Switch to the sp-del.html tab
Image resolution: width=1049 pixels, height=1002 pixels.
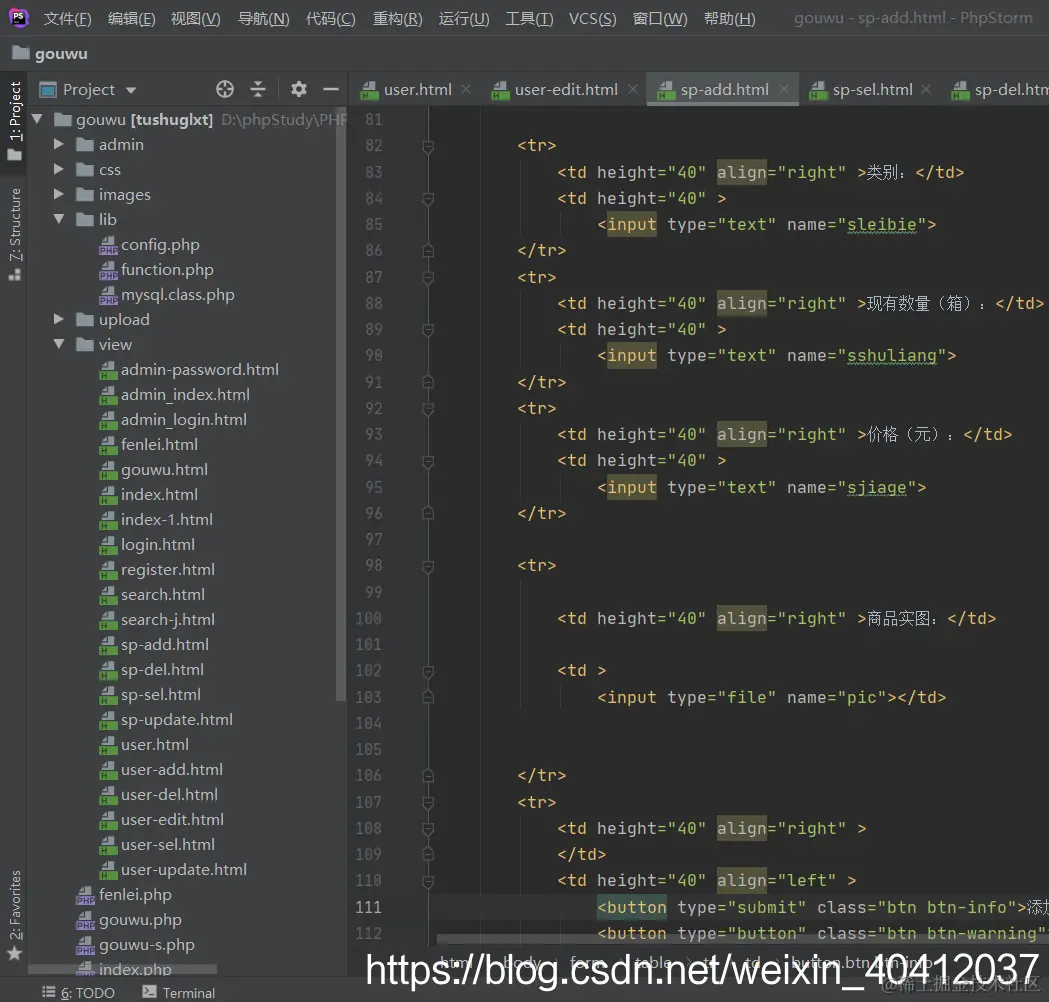coord(999,90)
